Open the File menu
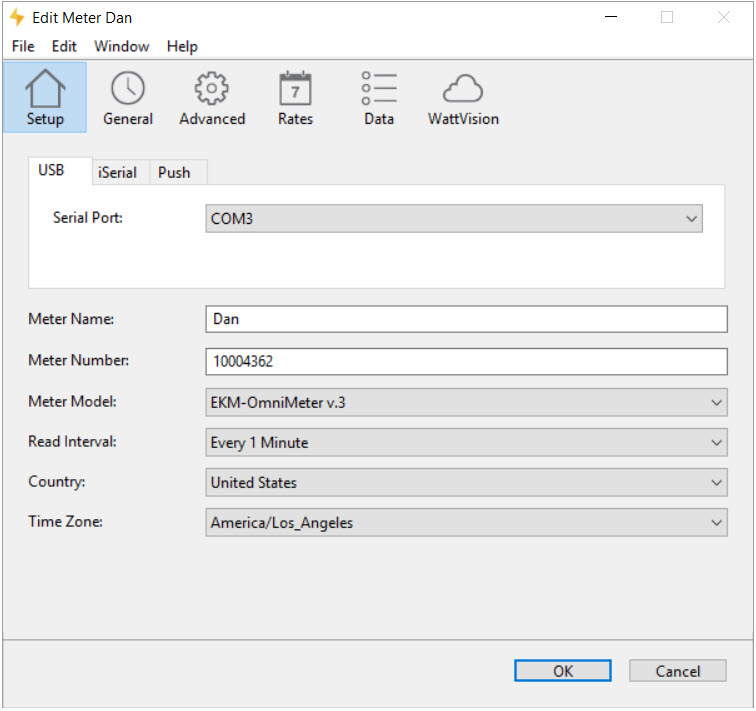The width and height of the screenshot is (756, 711). click(x=23, y=46)
